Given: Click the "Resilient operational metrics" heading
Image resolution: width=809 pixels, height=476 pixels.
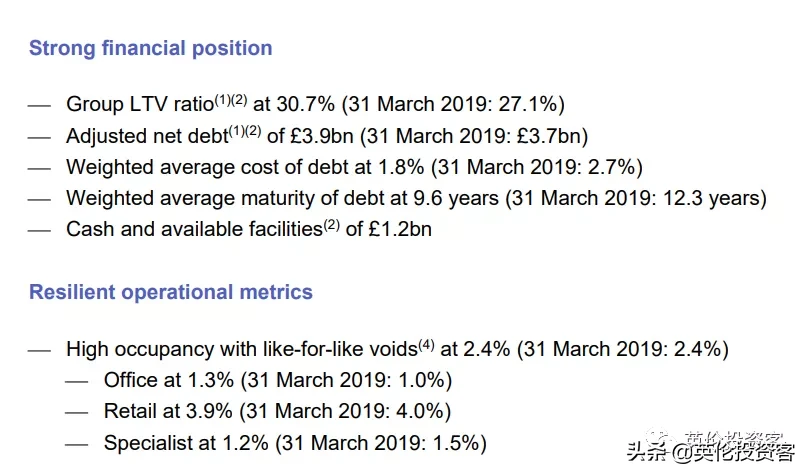Looking at the screenshot, I should coord(170,293).
